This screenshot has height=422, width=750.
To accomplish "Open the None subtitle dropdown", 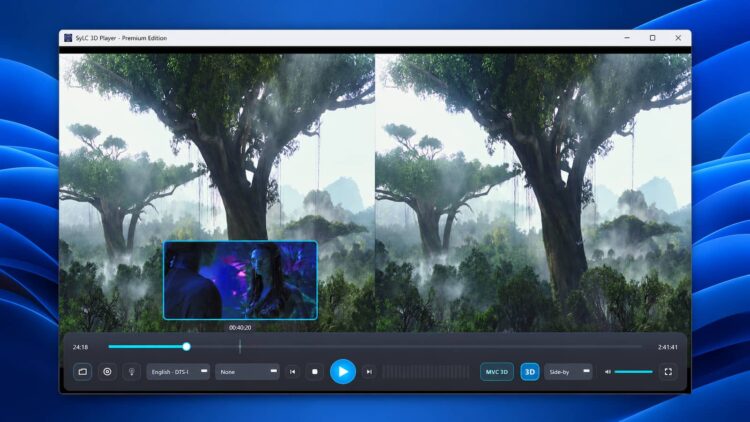I will coord(247,372).
